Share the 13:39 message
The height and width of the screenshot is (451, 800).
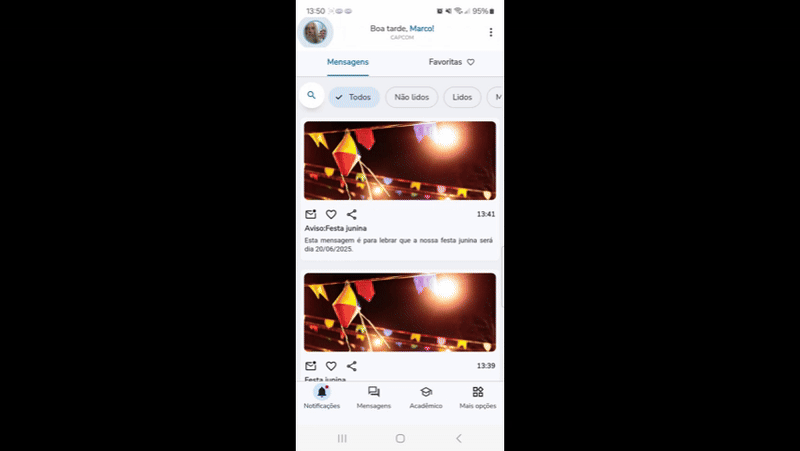click(x=352, y=366)
